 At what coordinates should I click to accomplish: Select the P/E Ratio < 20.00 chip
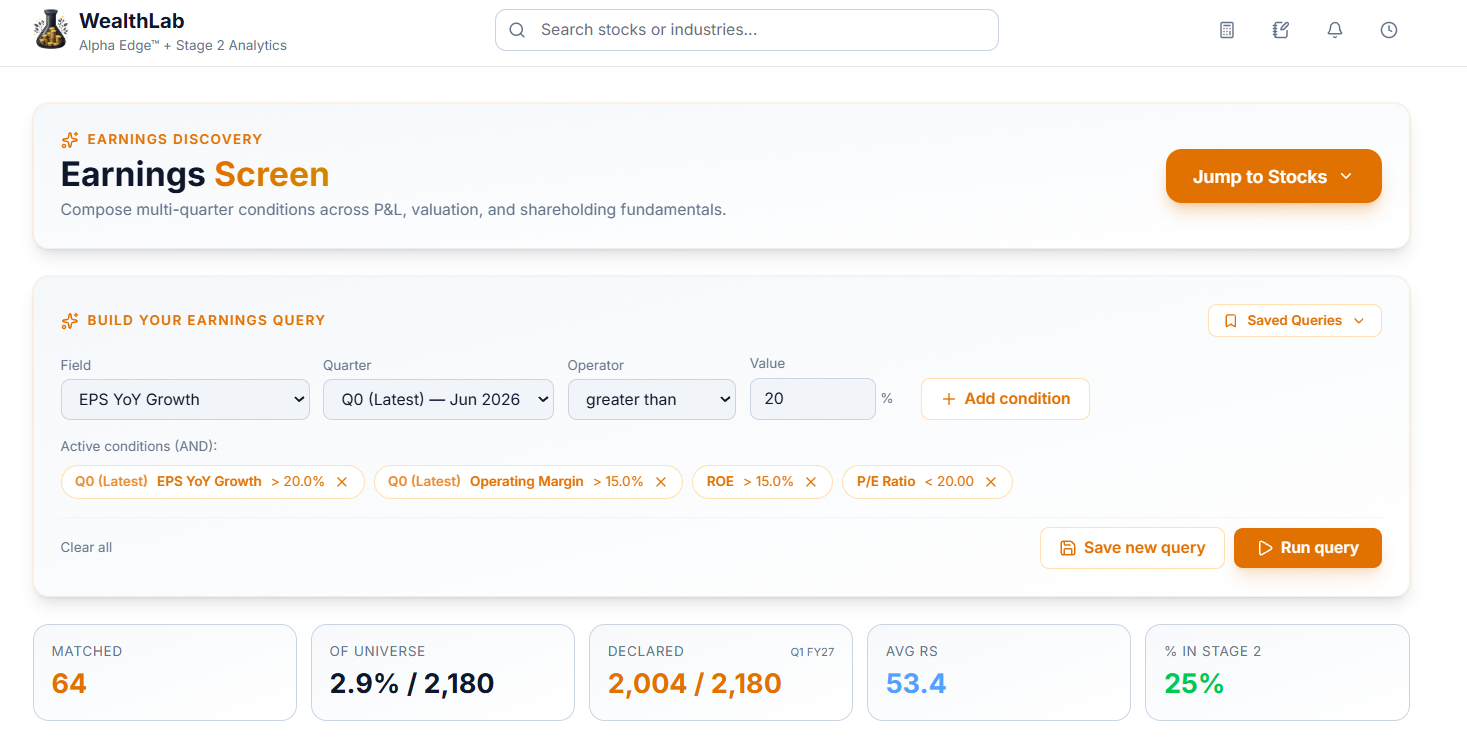click(x=927, y=482)
